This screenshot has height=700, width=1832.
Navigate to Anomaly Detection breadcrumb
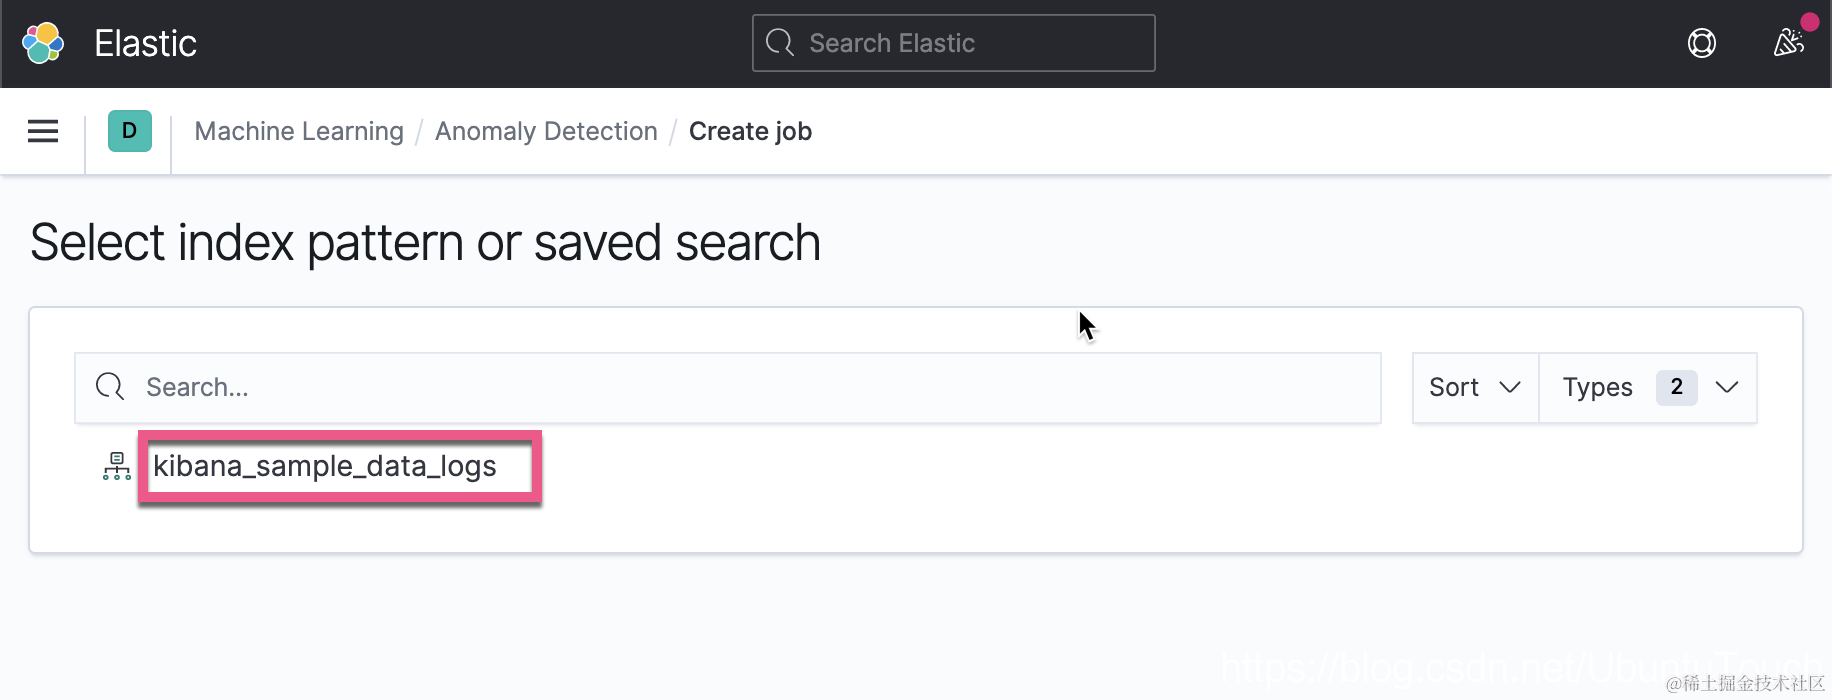(546, 131)
